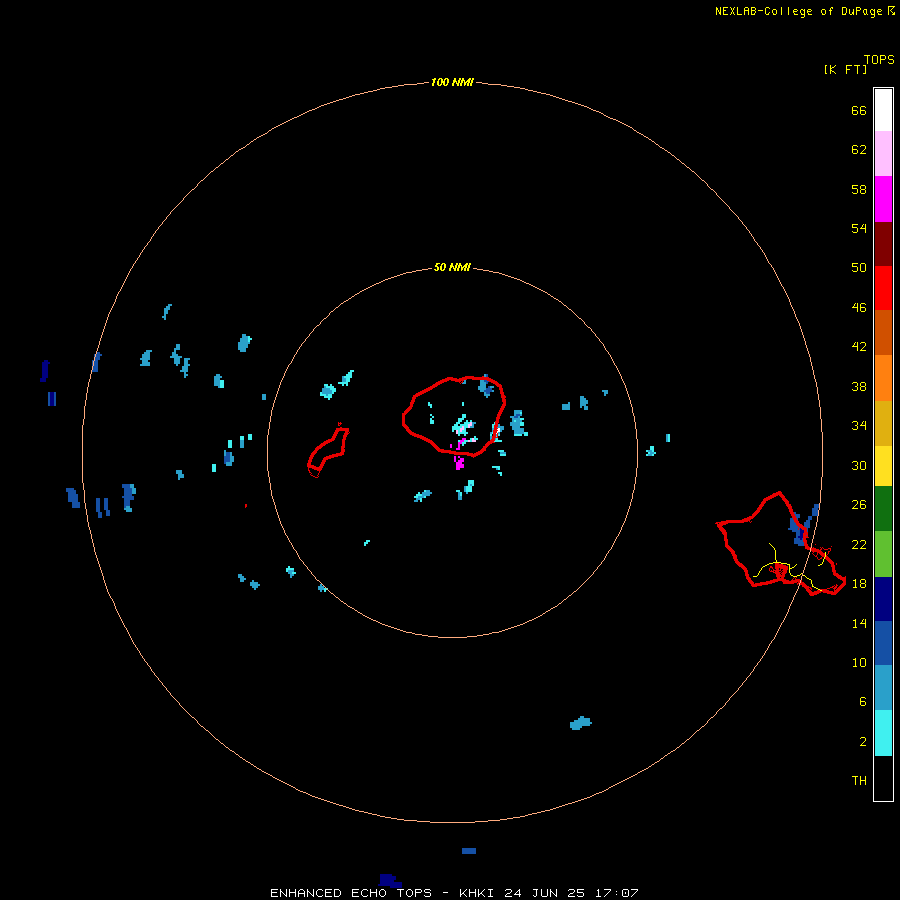Click the KHKI station identifier

click(x=478, y=893)
